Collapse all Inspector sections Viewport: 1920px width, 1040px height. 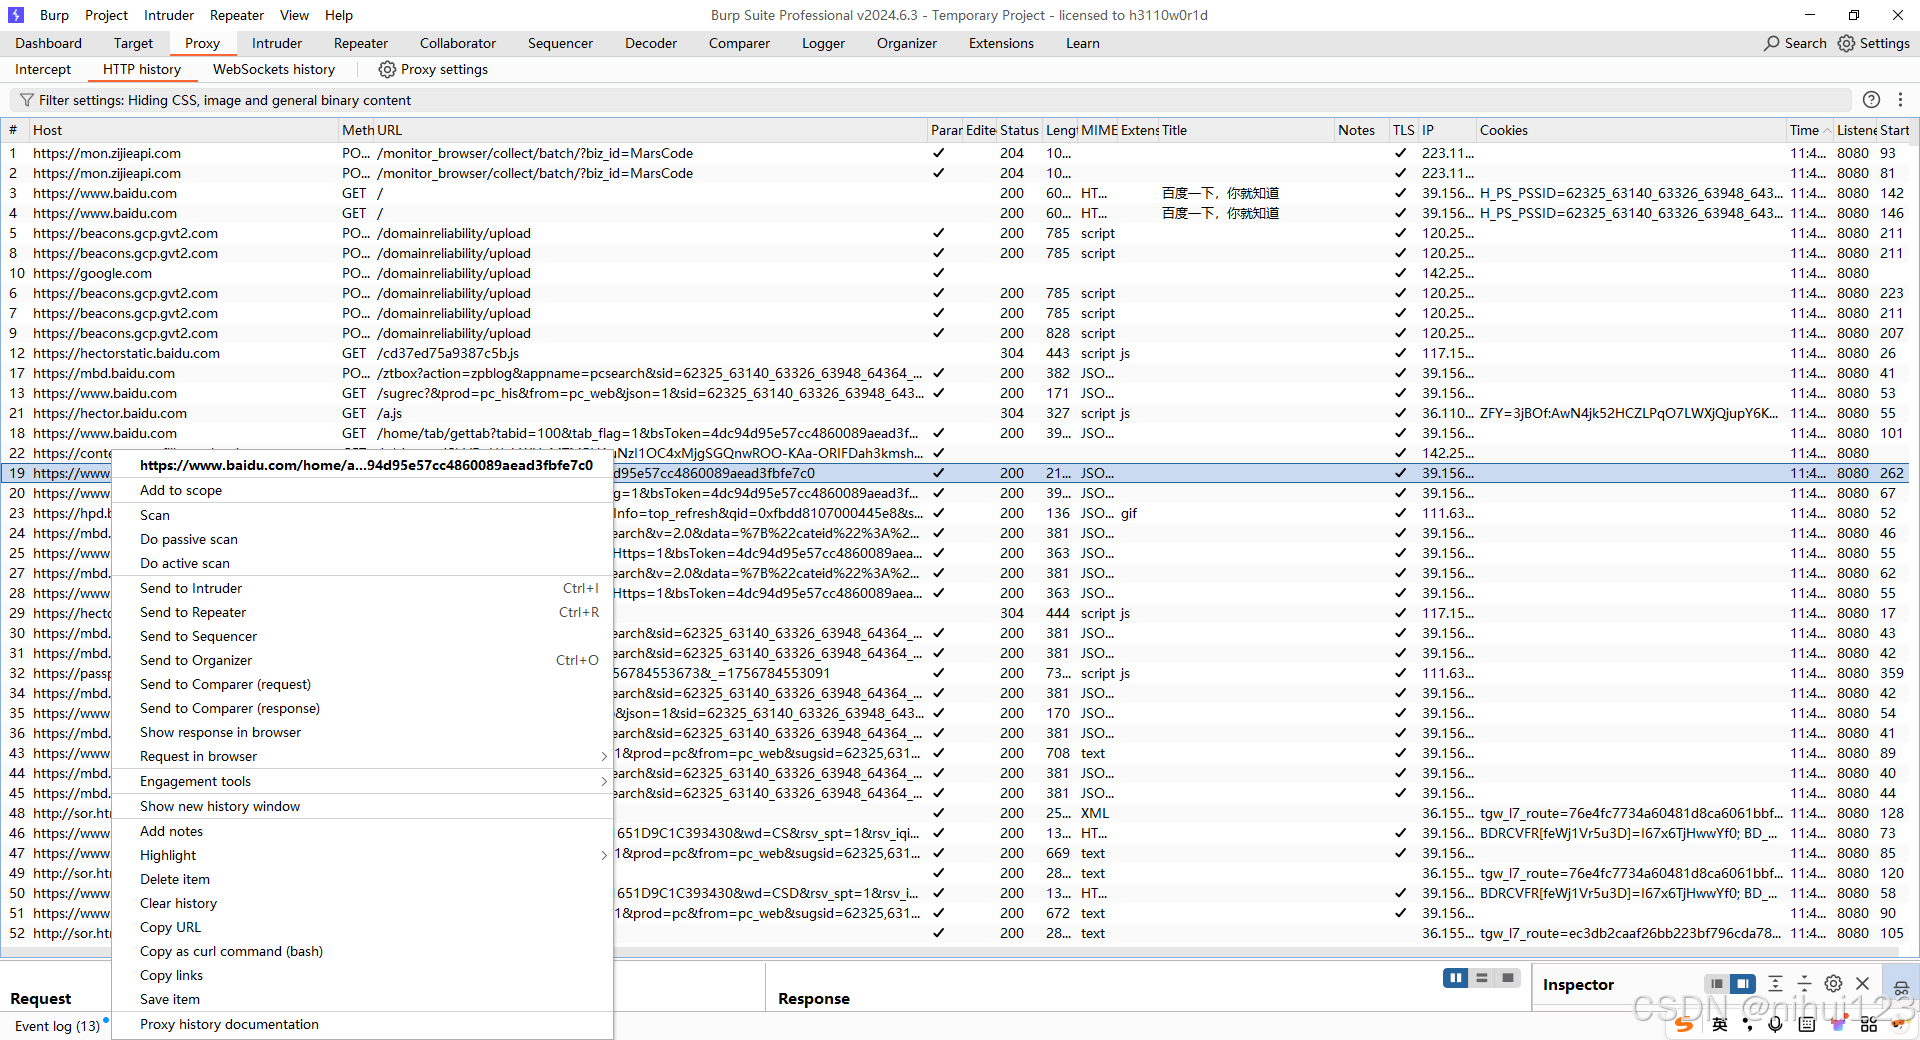[1804, 984]
